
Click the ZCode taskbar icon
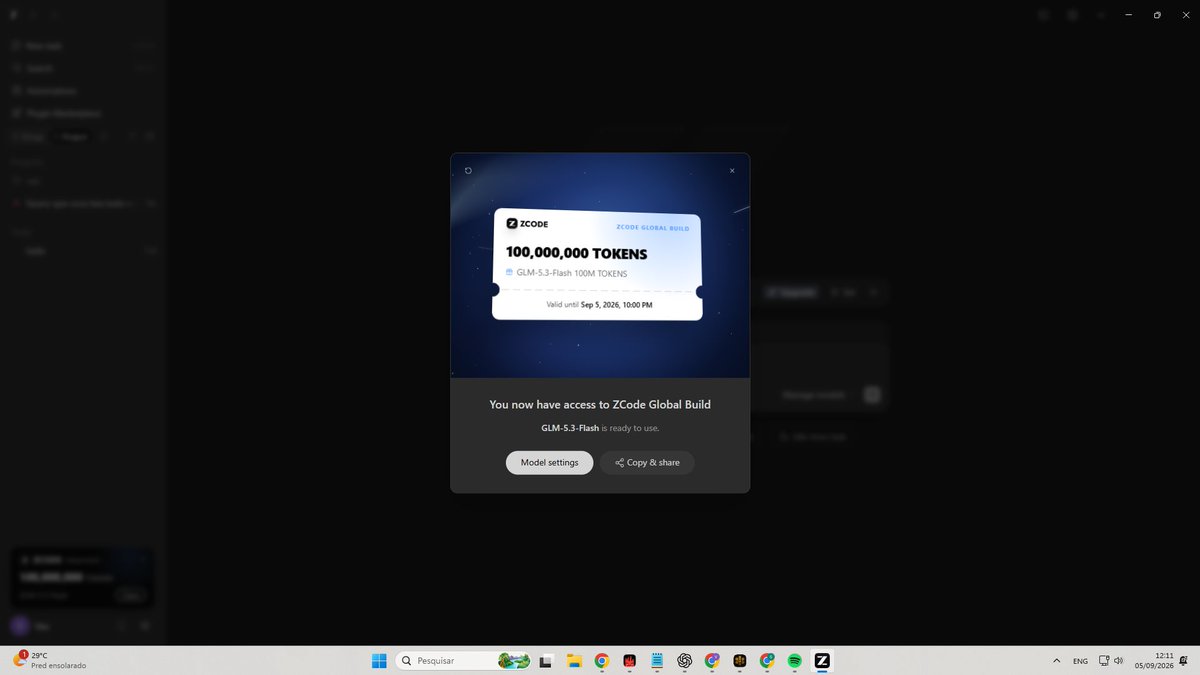822,661
